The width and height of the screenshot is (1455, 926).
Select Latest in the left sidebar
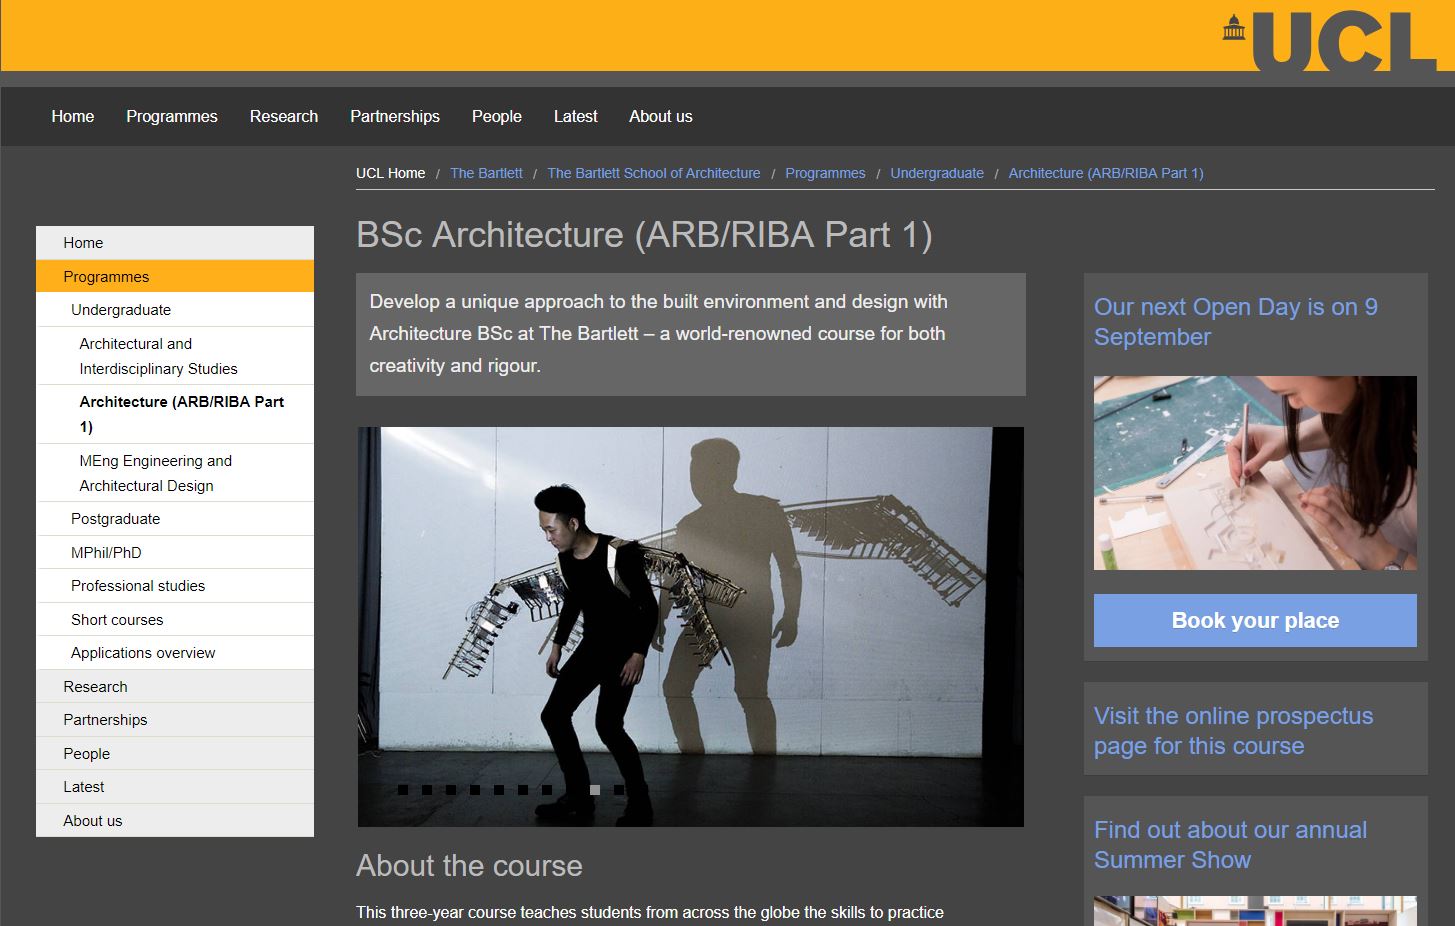click(175, 787)
